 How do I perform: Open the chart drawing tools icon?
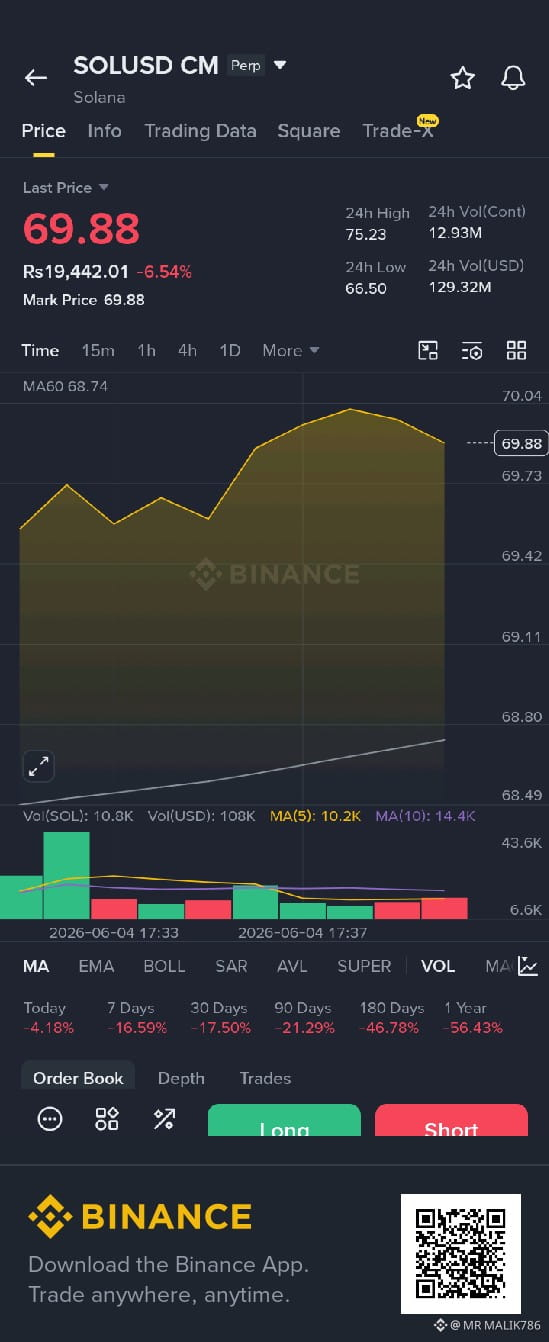tap(428, 350)
